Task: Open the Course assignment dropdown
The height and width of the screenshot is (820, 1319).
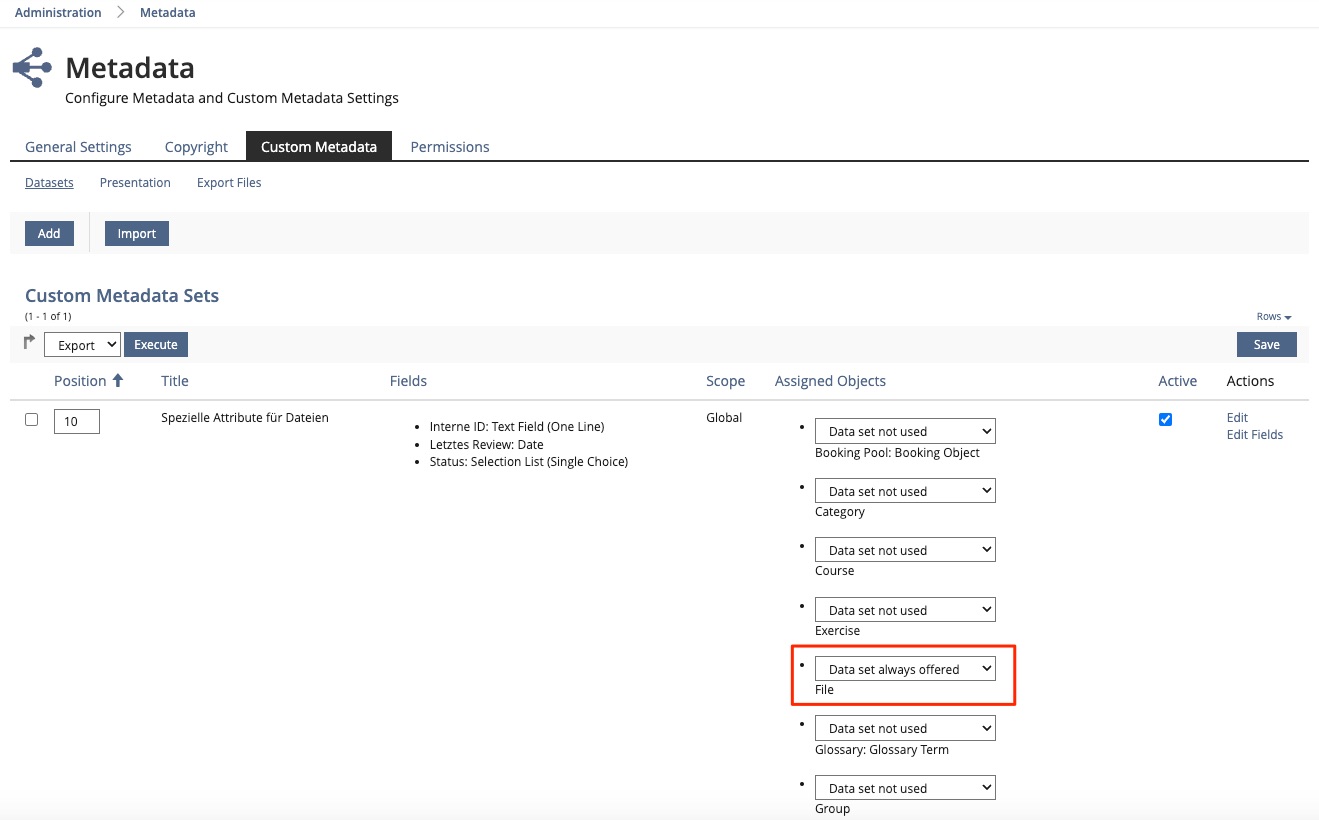Action: click(x=905, y=551)
